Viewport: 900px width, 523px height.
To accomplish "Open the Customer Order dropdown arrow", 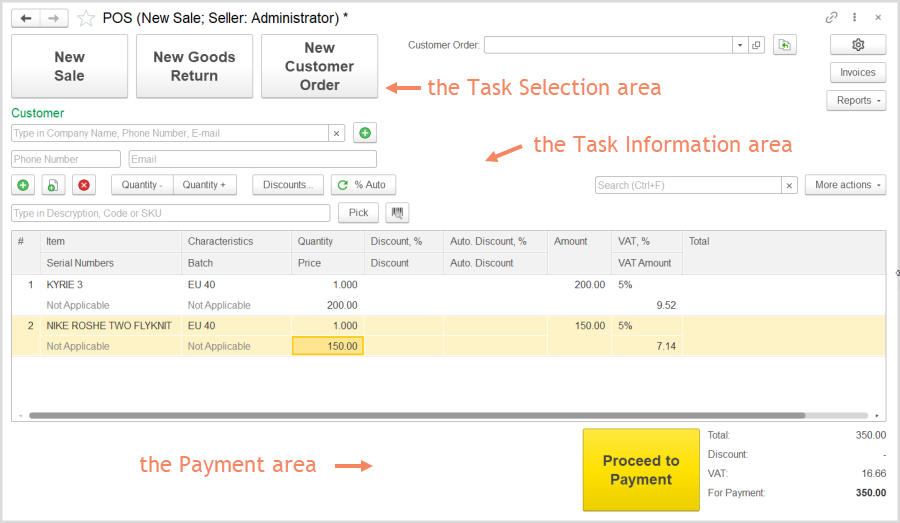I will click(x=740, y=45).
